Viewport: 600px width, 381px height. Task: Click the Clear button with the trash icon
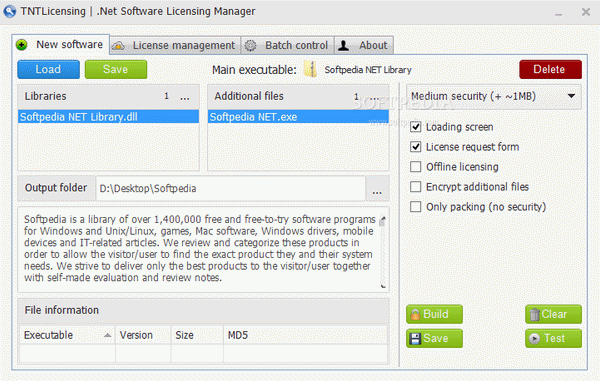(x=553, y=314)
